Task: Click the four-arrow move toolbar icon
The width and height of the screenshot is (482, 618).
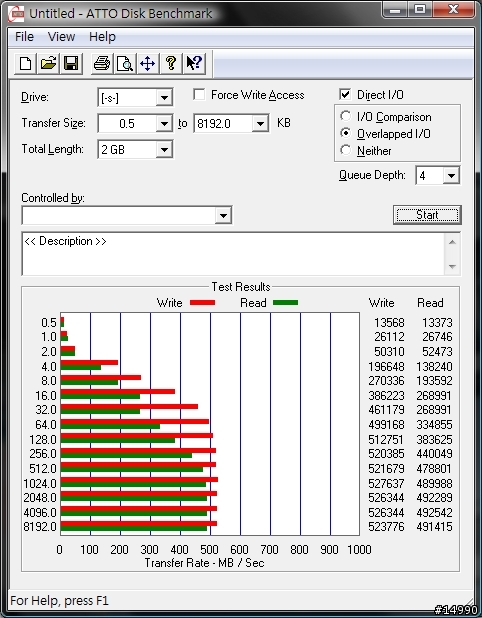Action: click(148, 63)
